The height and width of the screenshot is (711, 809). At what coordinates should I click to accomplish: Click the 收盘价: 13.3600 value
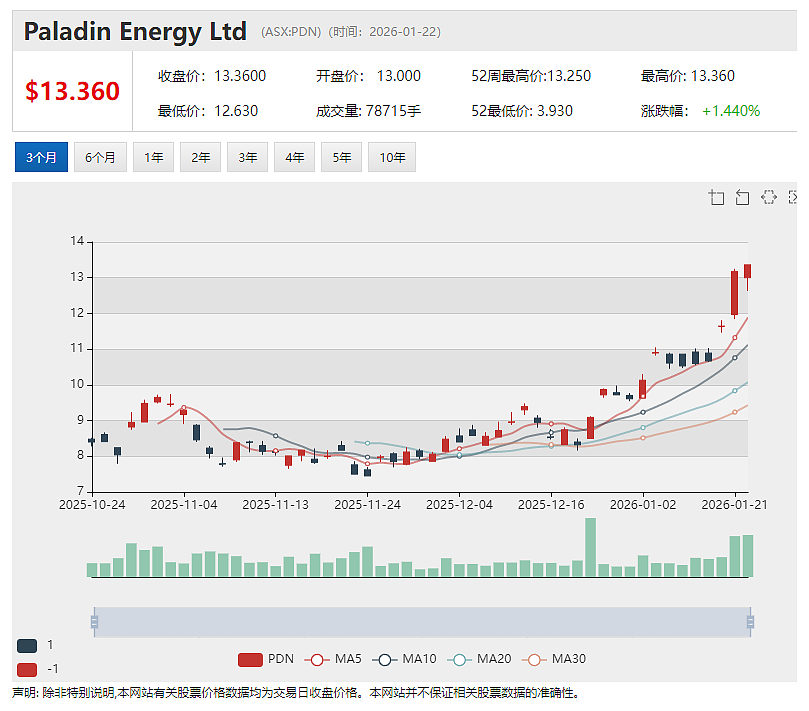(x=212, y=76)
